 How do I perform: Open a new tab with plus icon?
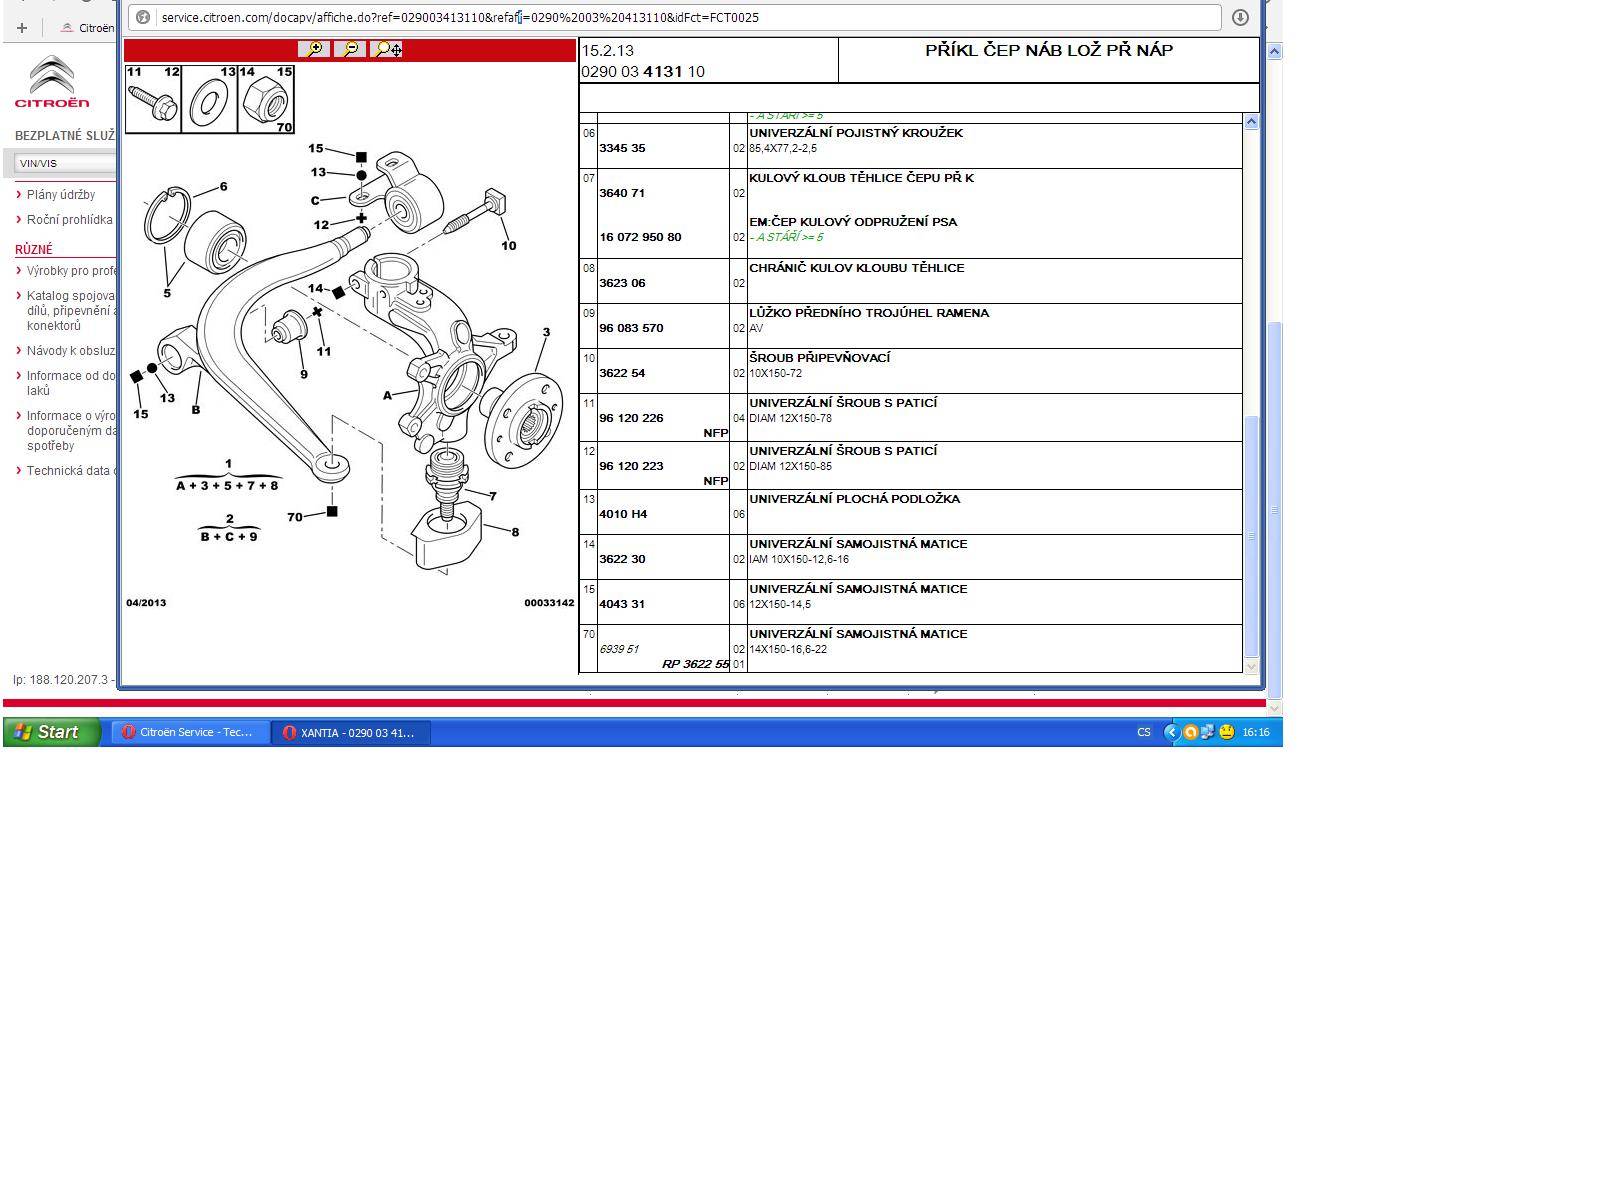[21, 28]
